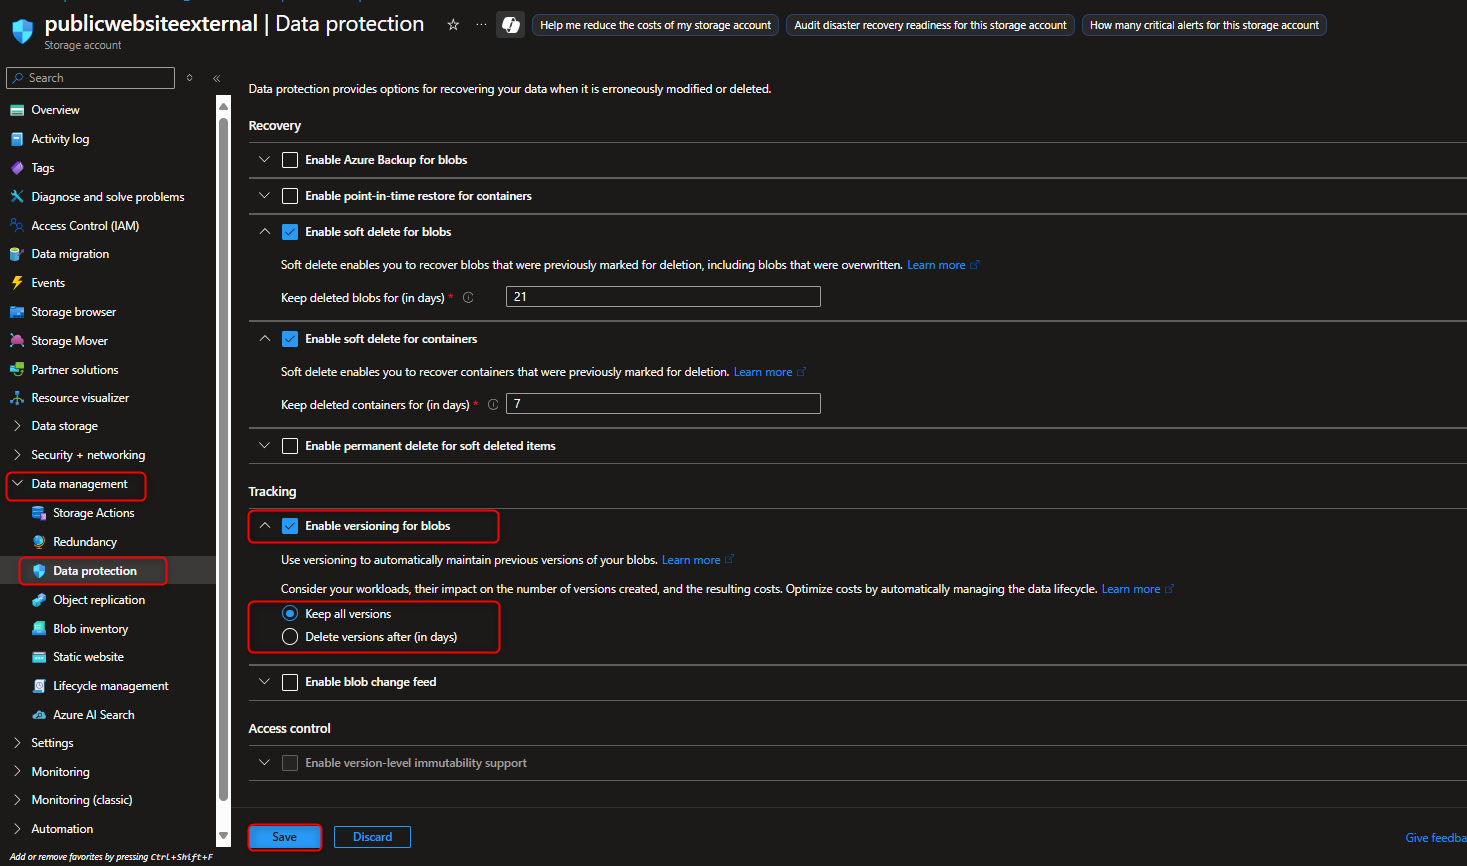Click the Diagnose and solve problems icon
This screenshot has height=866, width=1467.
pos(17,197)
